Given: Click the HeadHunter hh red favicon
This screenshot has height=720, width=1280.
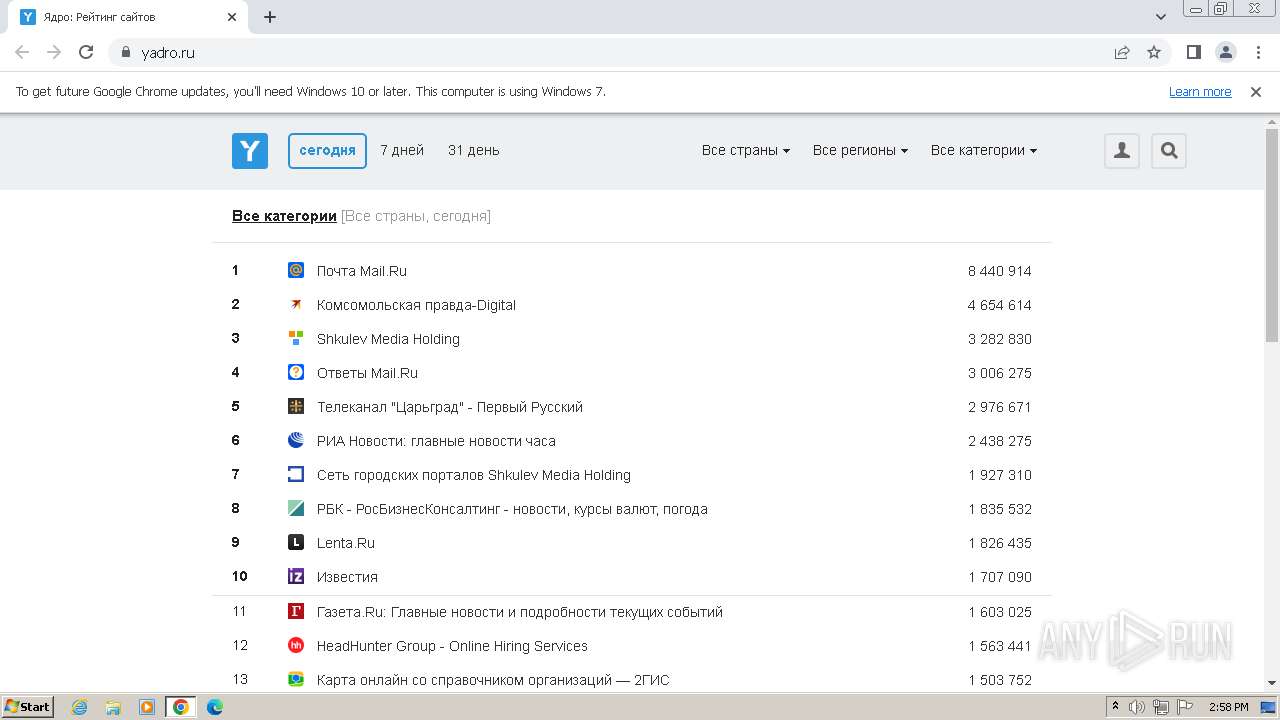Looking at the screenshot, I should pos(296,645).
